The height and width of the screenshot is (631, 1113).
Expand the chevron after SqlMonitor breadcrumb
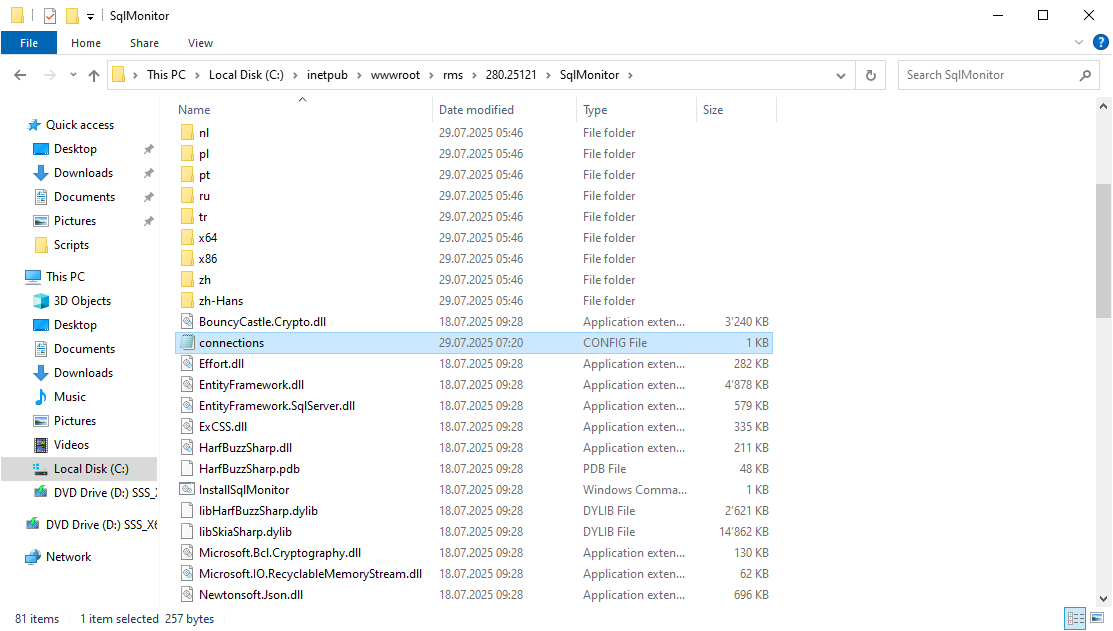click(630, 75)
